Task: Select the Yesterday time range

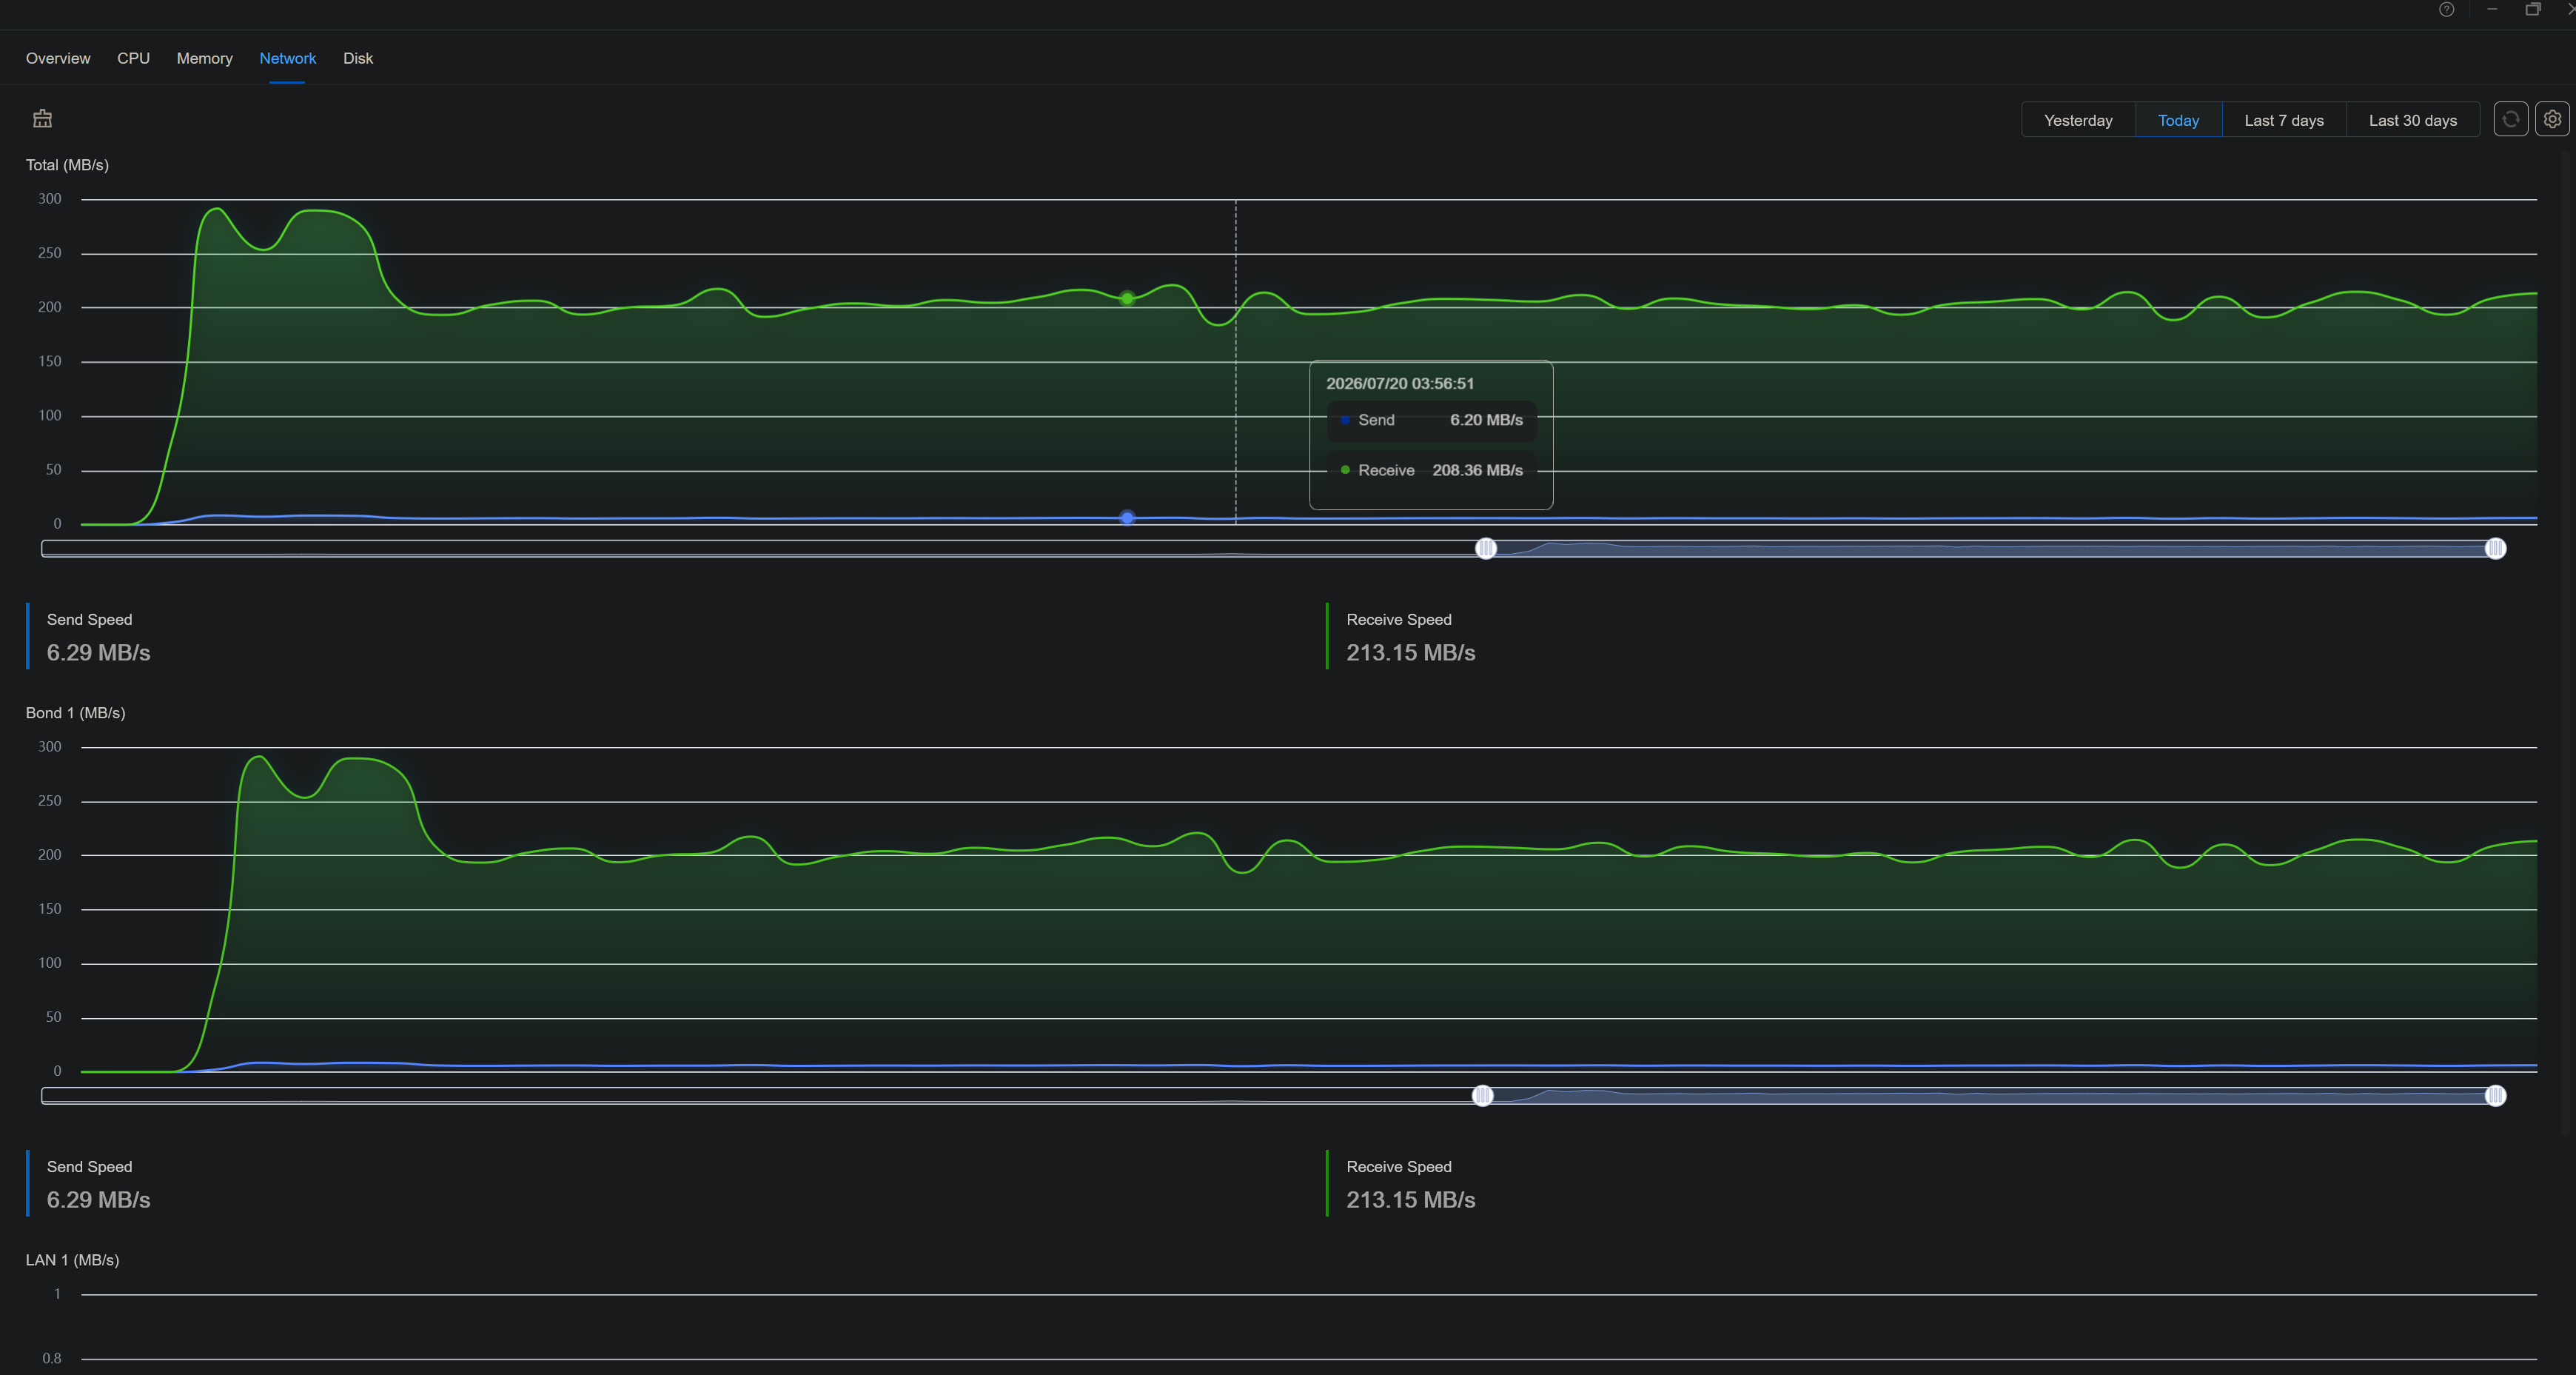Action: tap(2078, 120)
